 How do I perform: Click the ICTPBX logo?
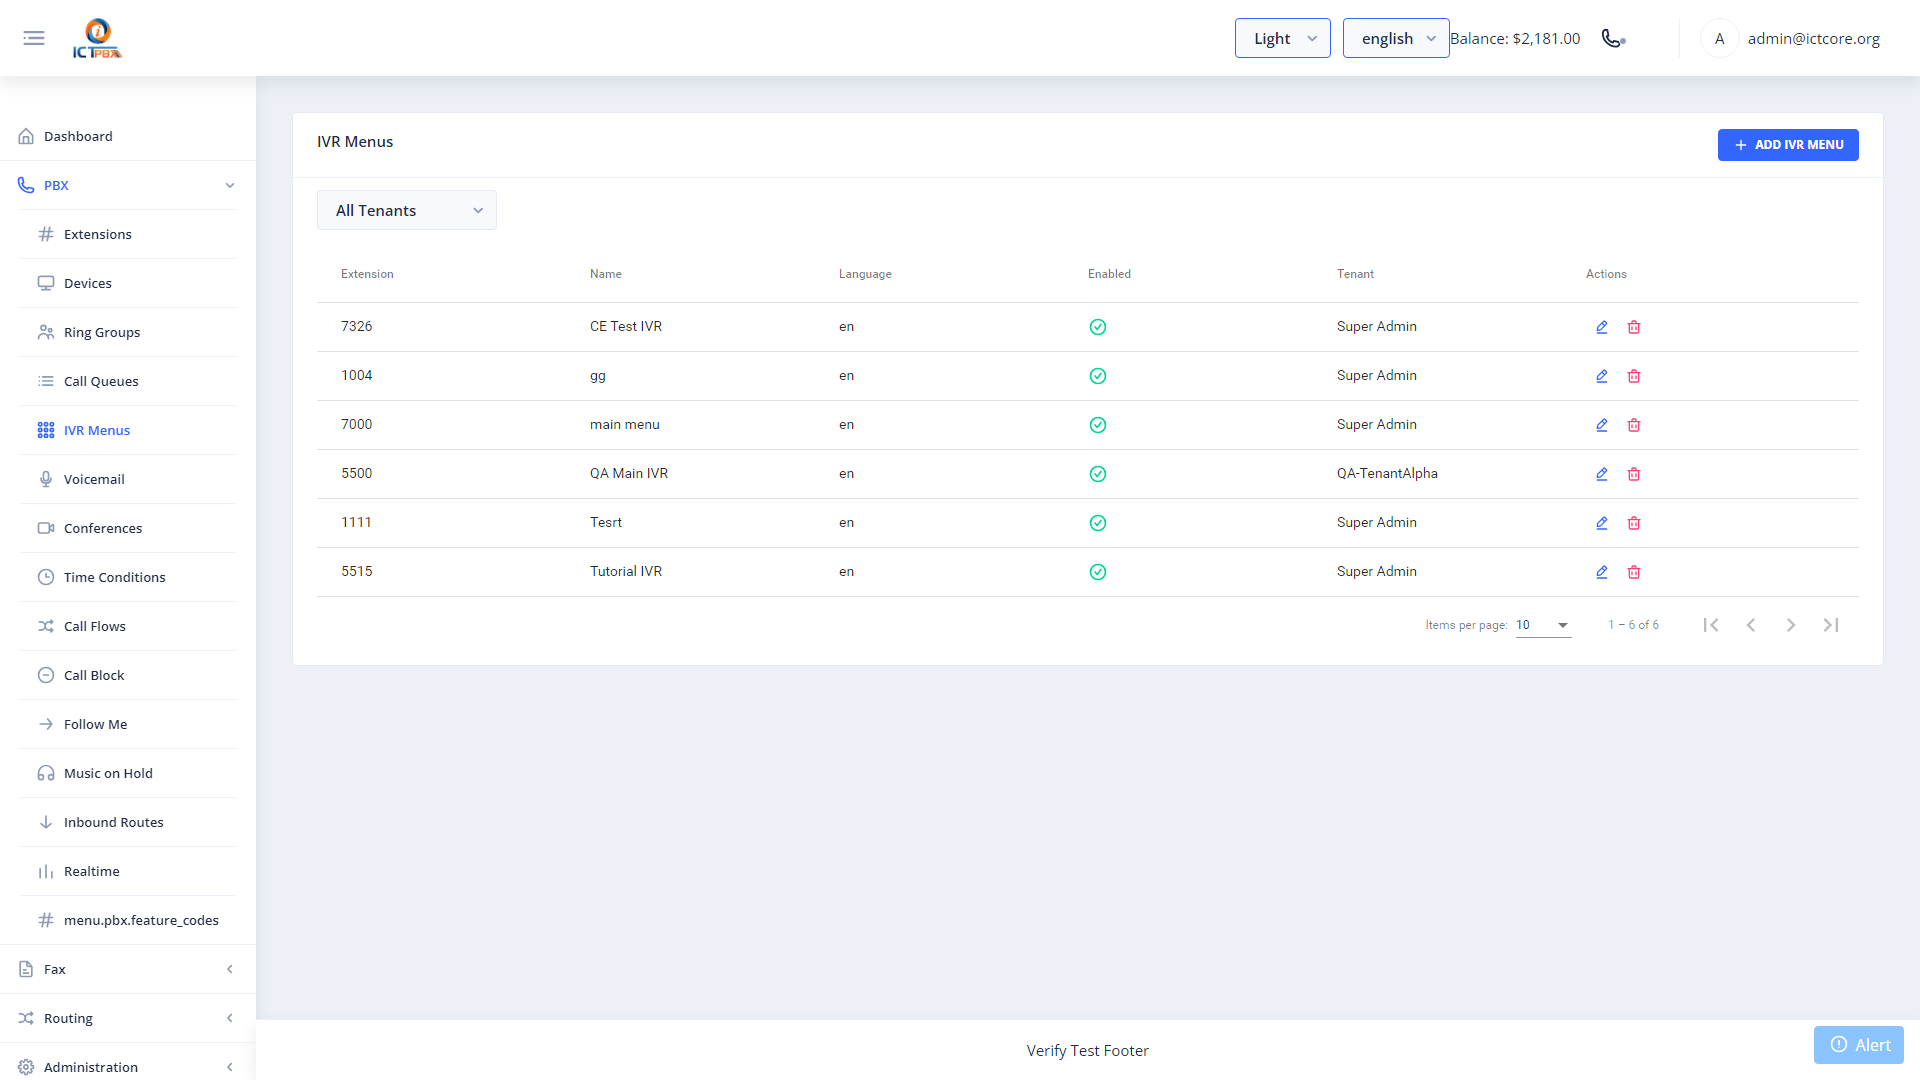pos(97,38)
